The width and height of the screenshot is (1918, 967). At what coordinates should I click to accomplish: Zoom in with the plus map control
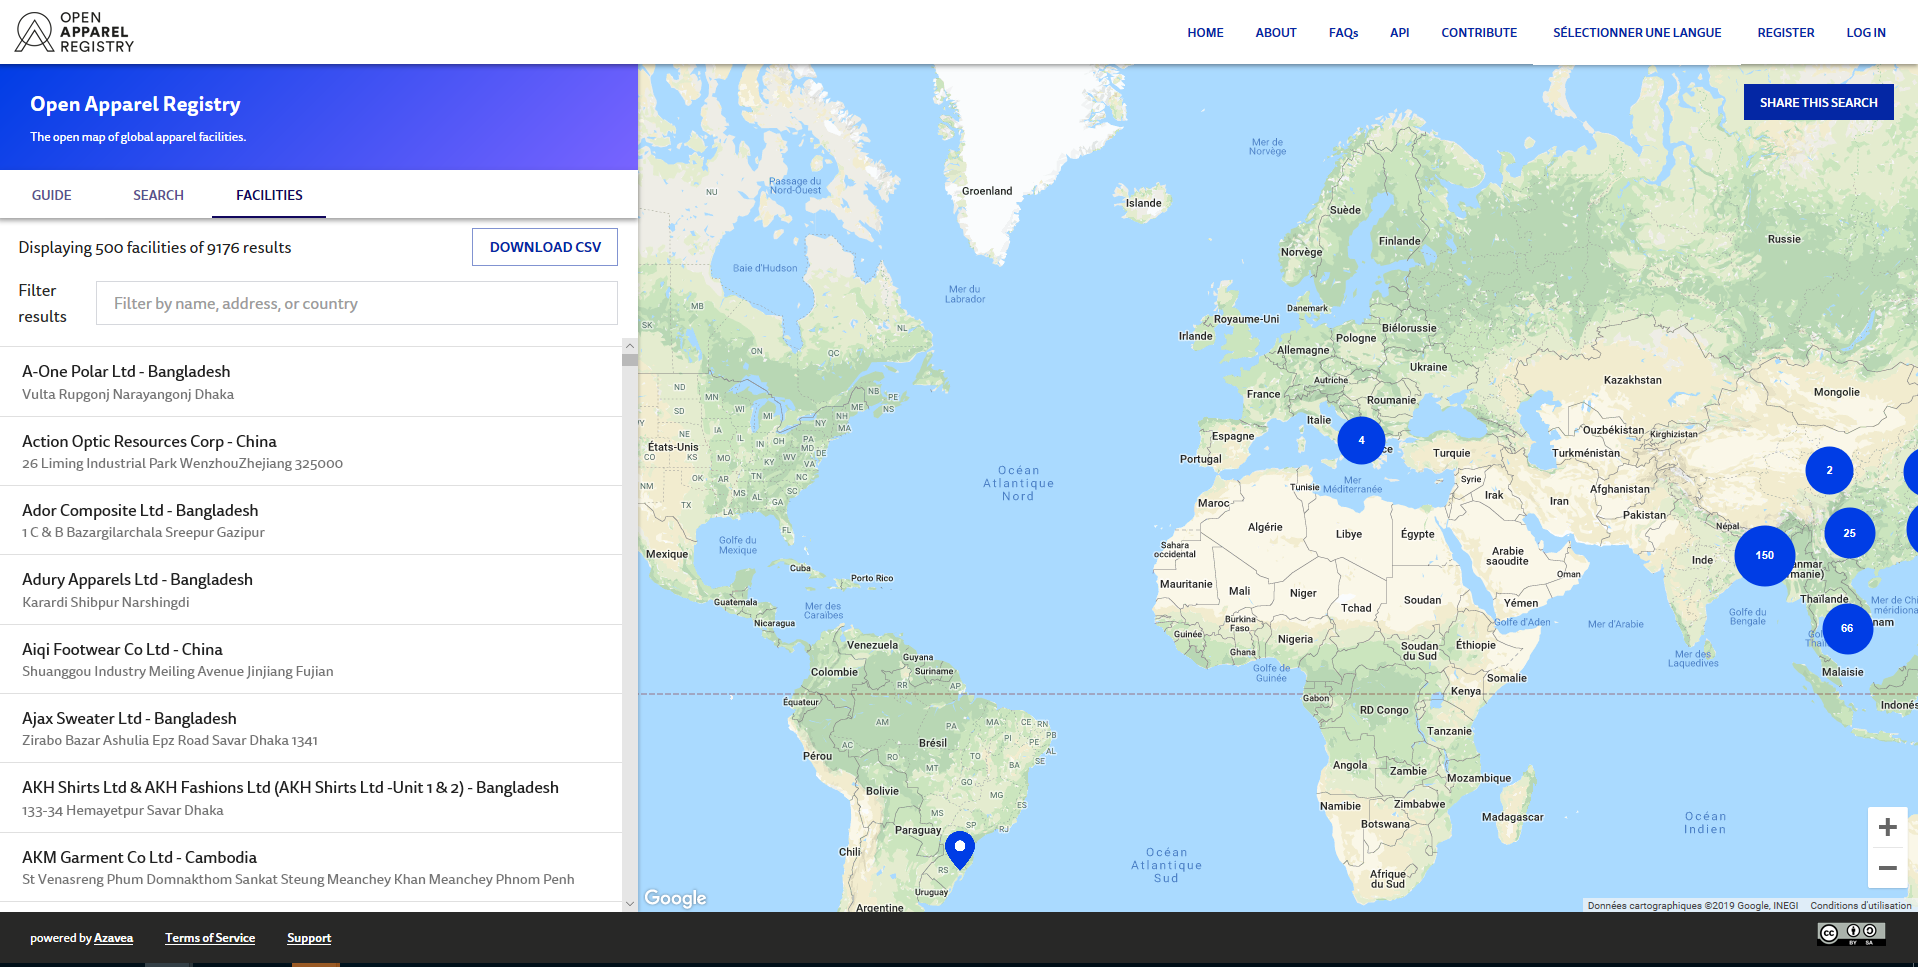(1888, 827)
